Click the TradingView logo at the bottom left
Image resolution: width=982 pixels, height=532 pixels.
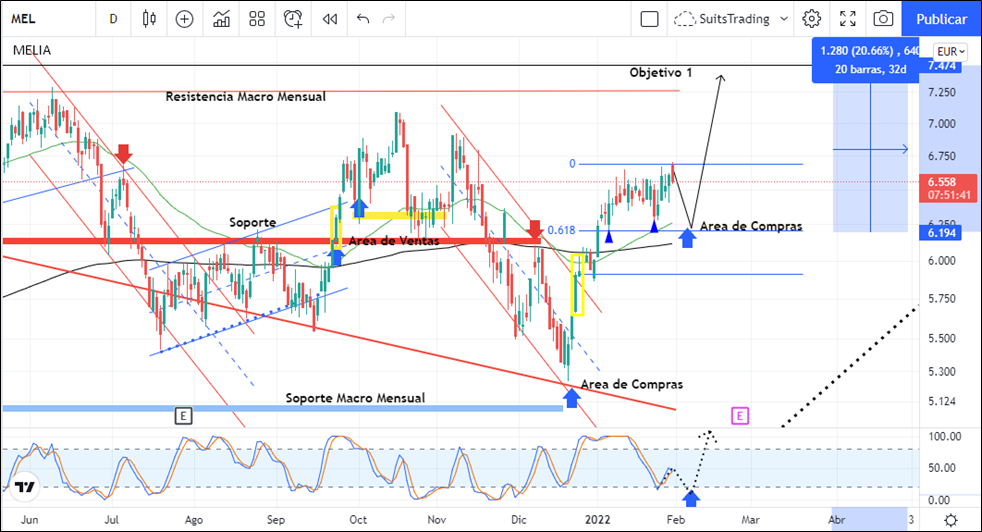point(25,487)
